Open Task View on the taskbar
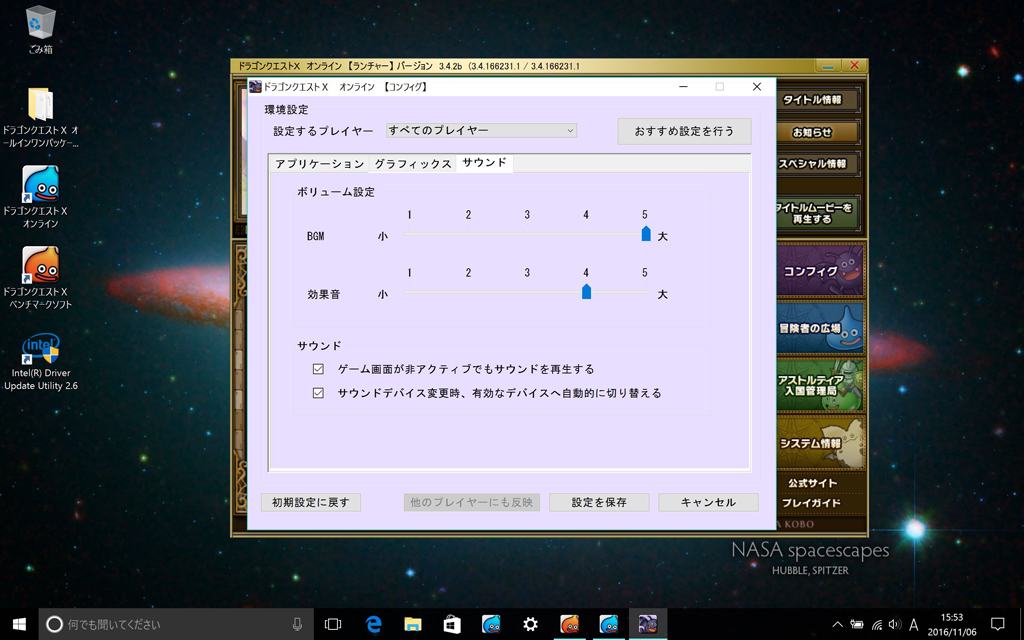The width and height of the screenshot is (1024, 640). coord(333,624)
